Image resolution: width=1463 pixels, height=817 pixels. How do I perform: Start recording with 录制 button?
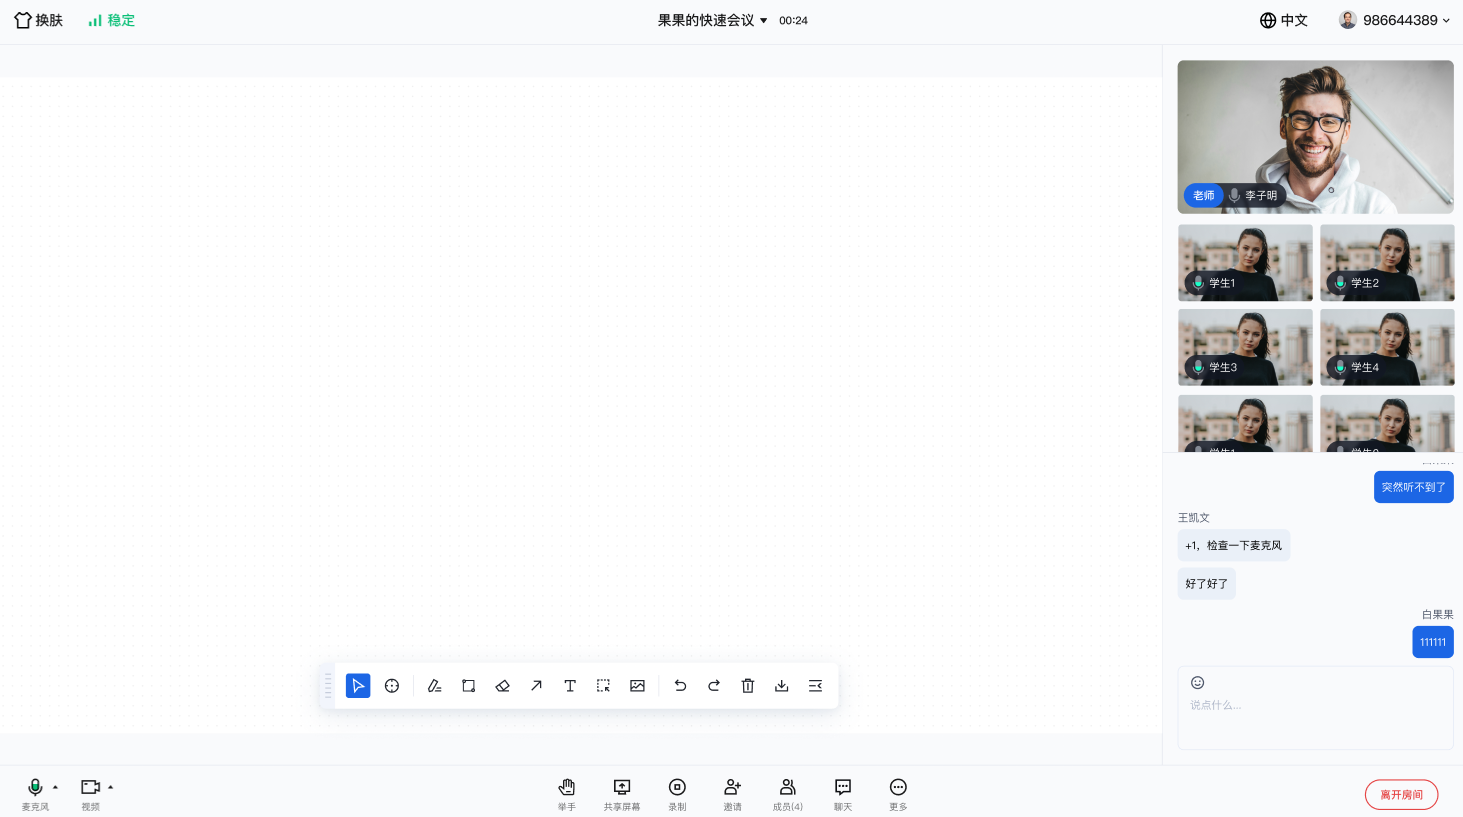[x=677, y=794]
